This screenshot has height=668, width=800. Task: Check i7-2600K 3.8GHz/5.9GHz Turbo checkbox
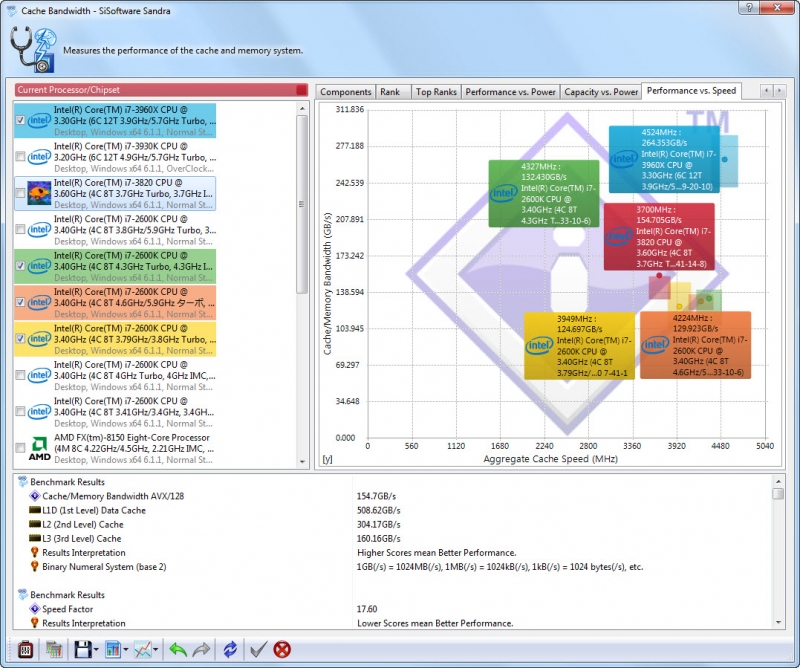pyautogui.click(x=20, y=230)
